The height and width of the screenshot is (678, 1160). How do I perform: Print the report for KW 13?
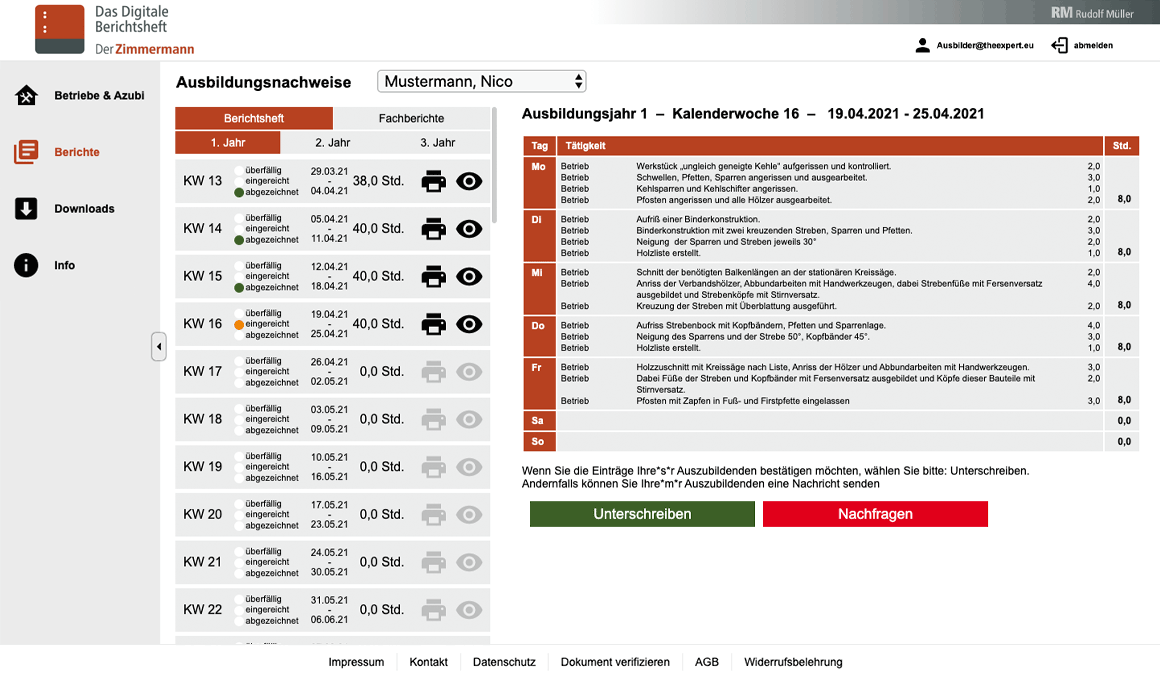(x=433, y=181)
